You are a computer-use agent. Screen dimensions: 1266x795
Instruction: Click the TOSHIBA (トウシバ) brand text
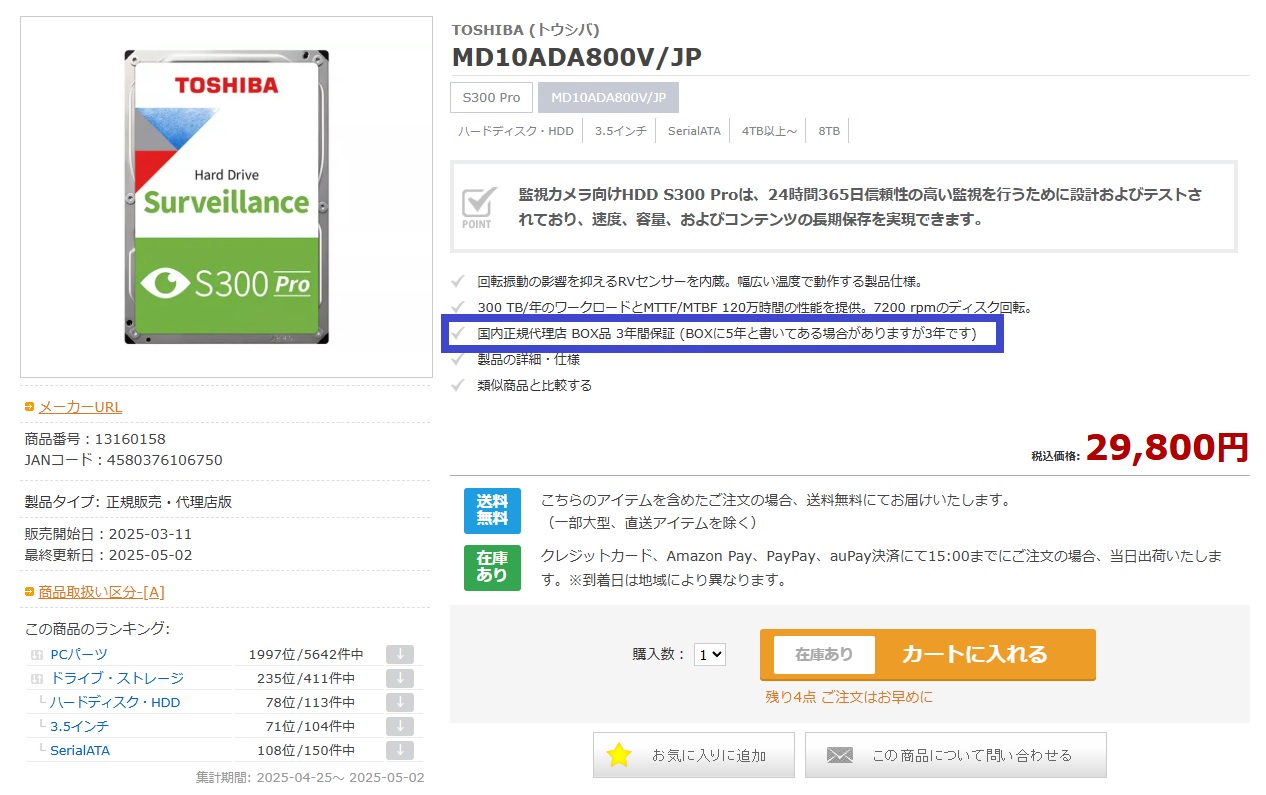point(526,30)
